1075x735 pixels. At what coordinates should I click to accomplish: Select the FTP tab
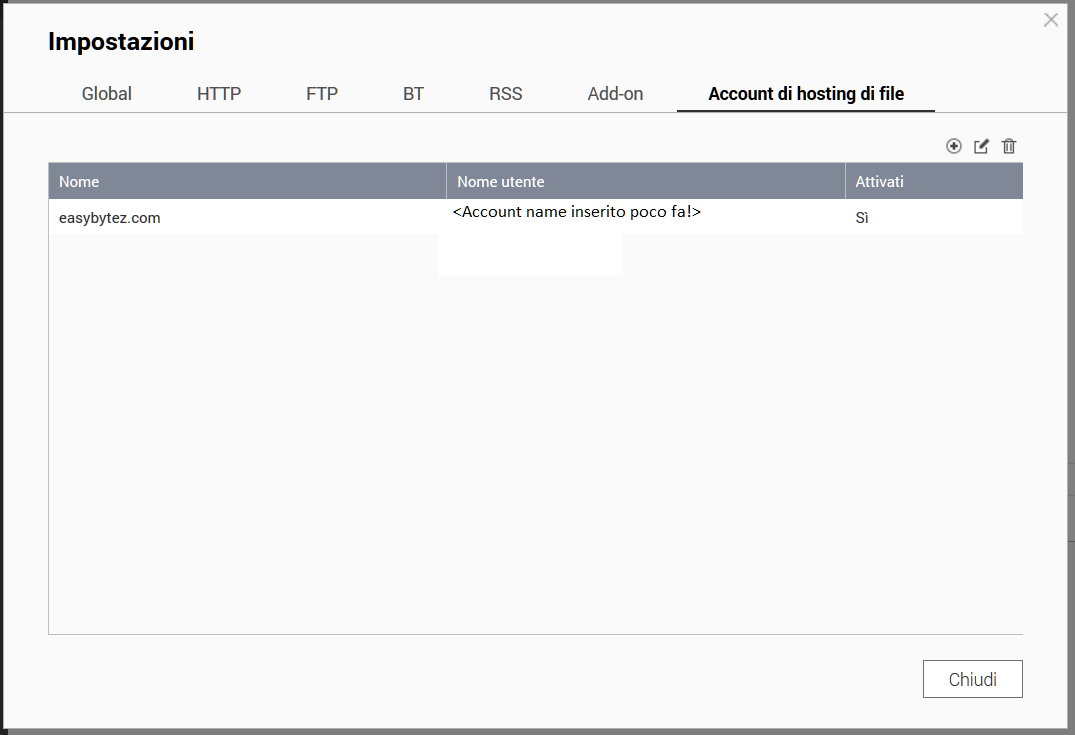click(x=322, y=94)
